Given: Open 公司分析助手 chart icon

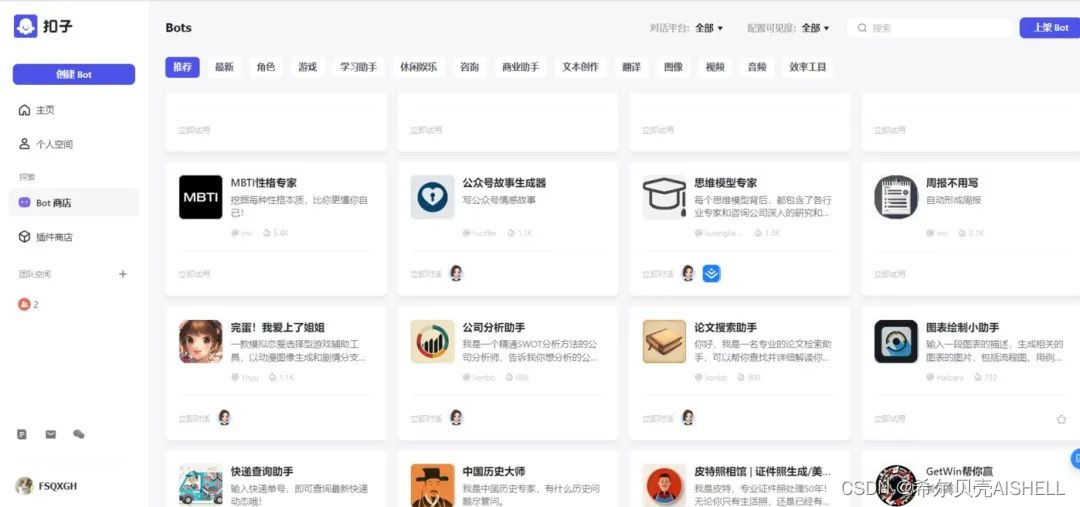Looking at the screenshot, I should click(x=433, y=342).
